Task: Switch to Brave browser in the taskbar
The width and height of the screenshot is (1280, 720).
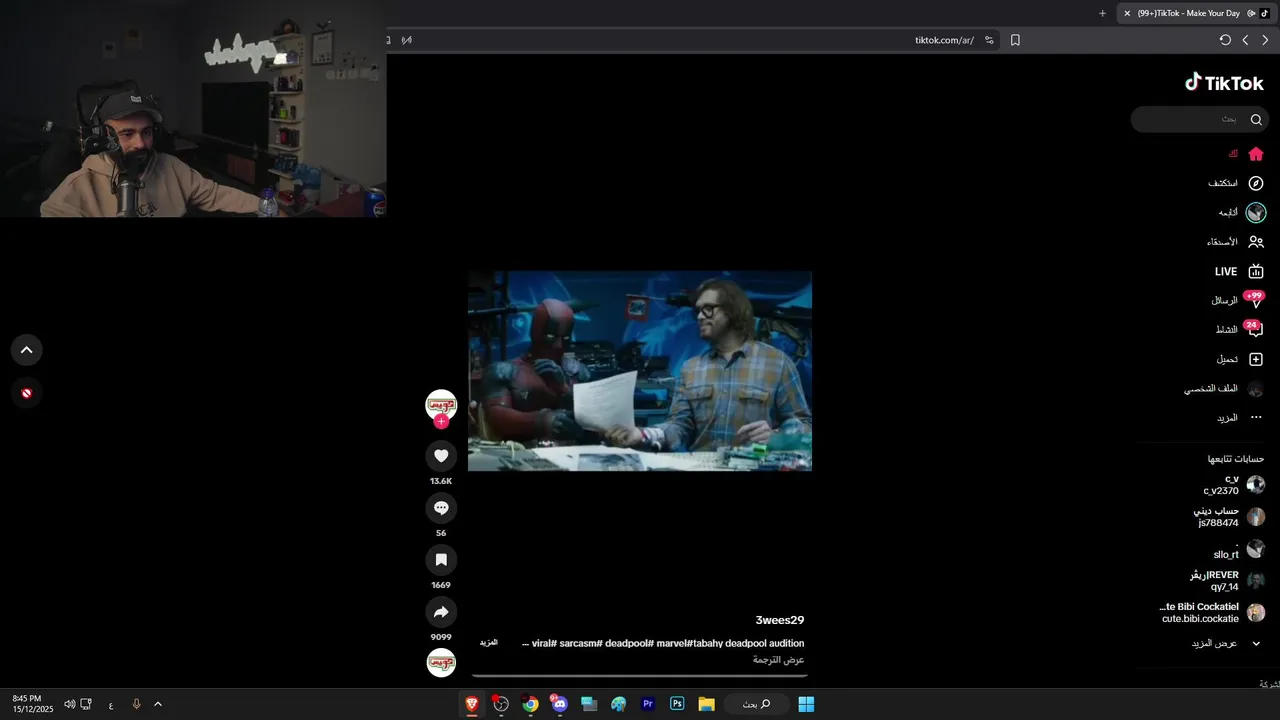Action: 471,704
